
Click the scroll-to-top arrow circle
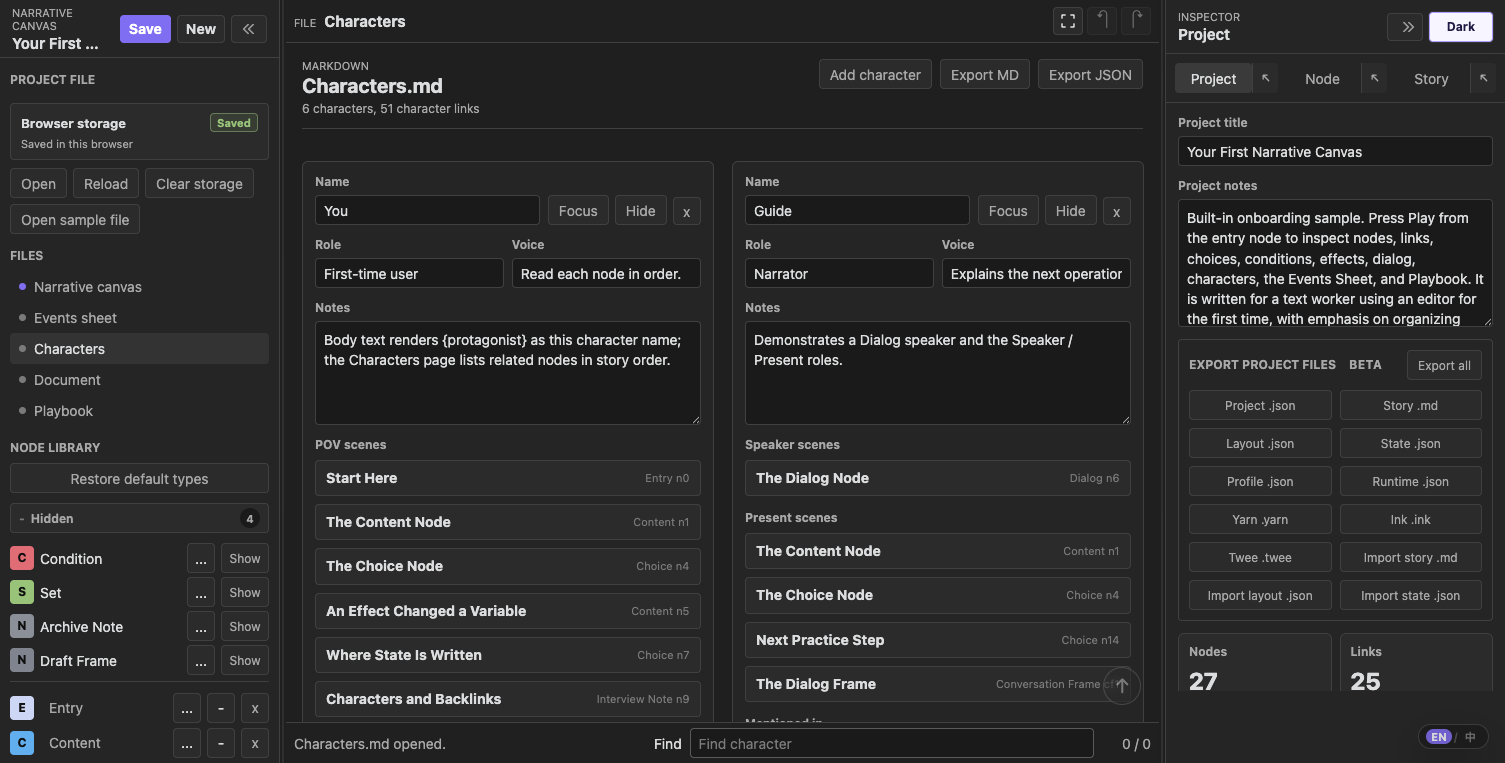coord(1121,686)
